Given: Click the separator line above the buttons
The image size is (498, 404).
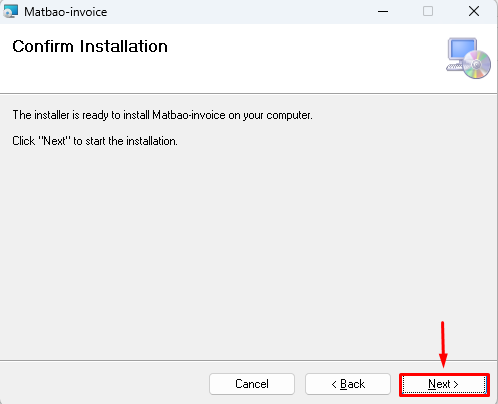Looking at the screenshot, I should pos(248,360).
